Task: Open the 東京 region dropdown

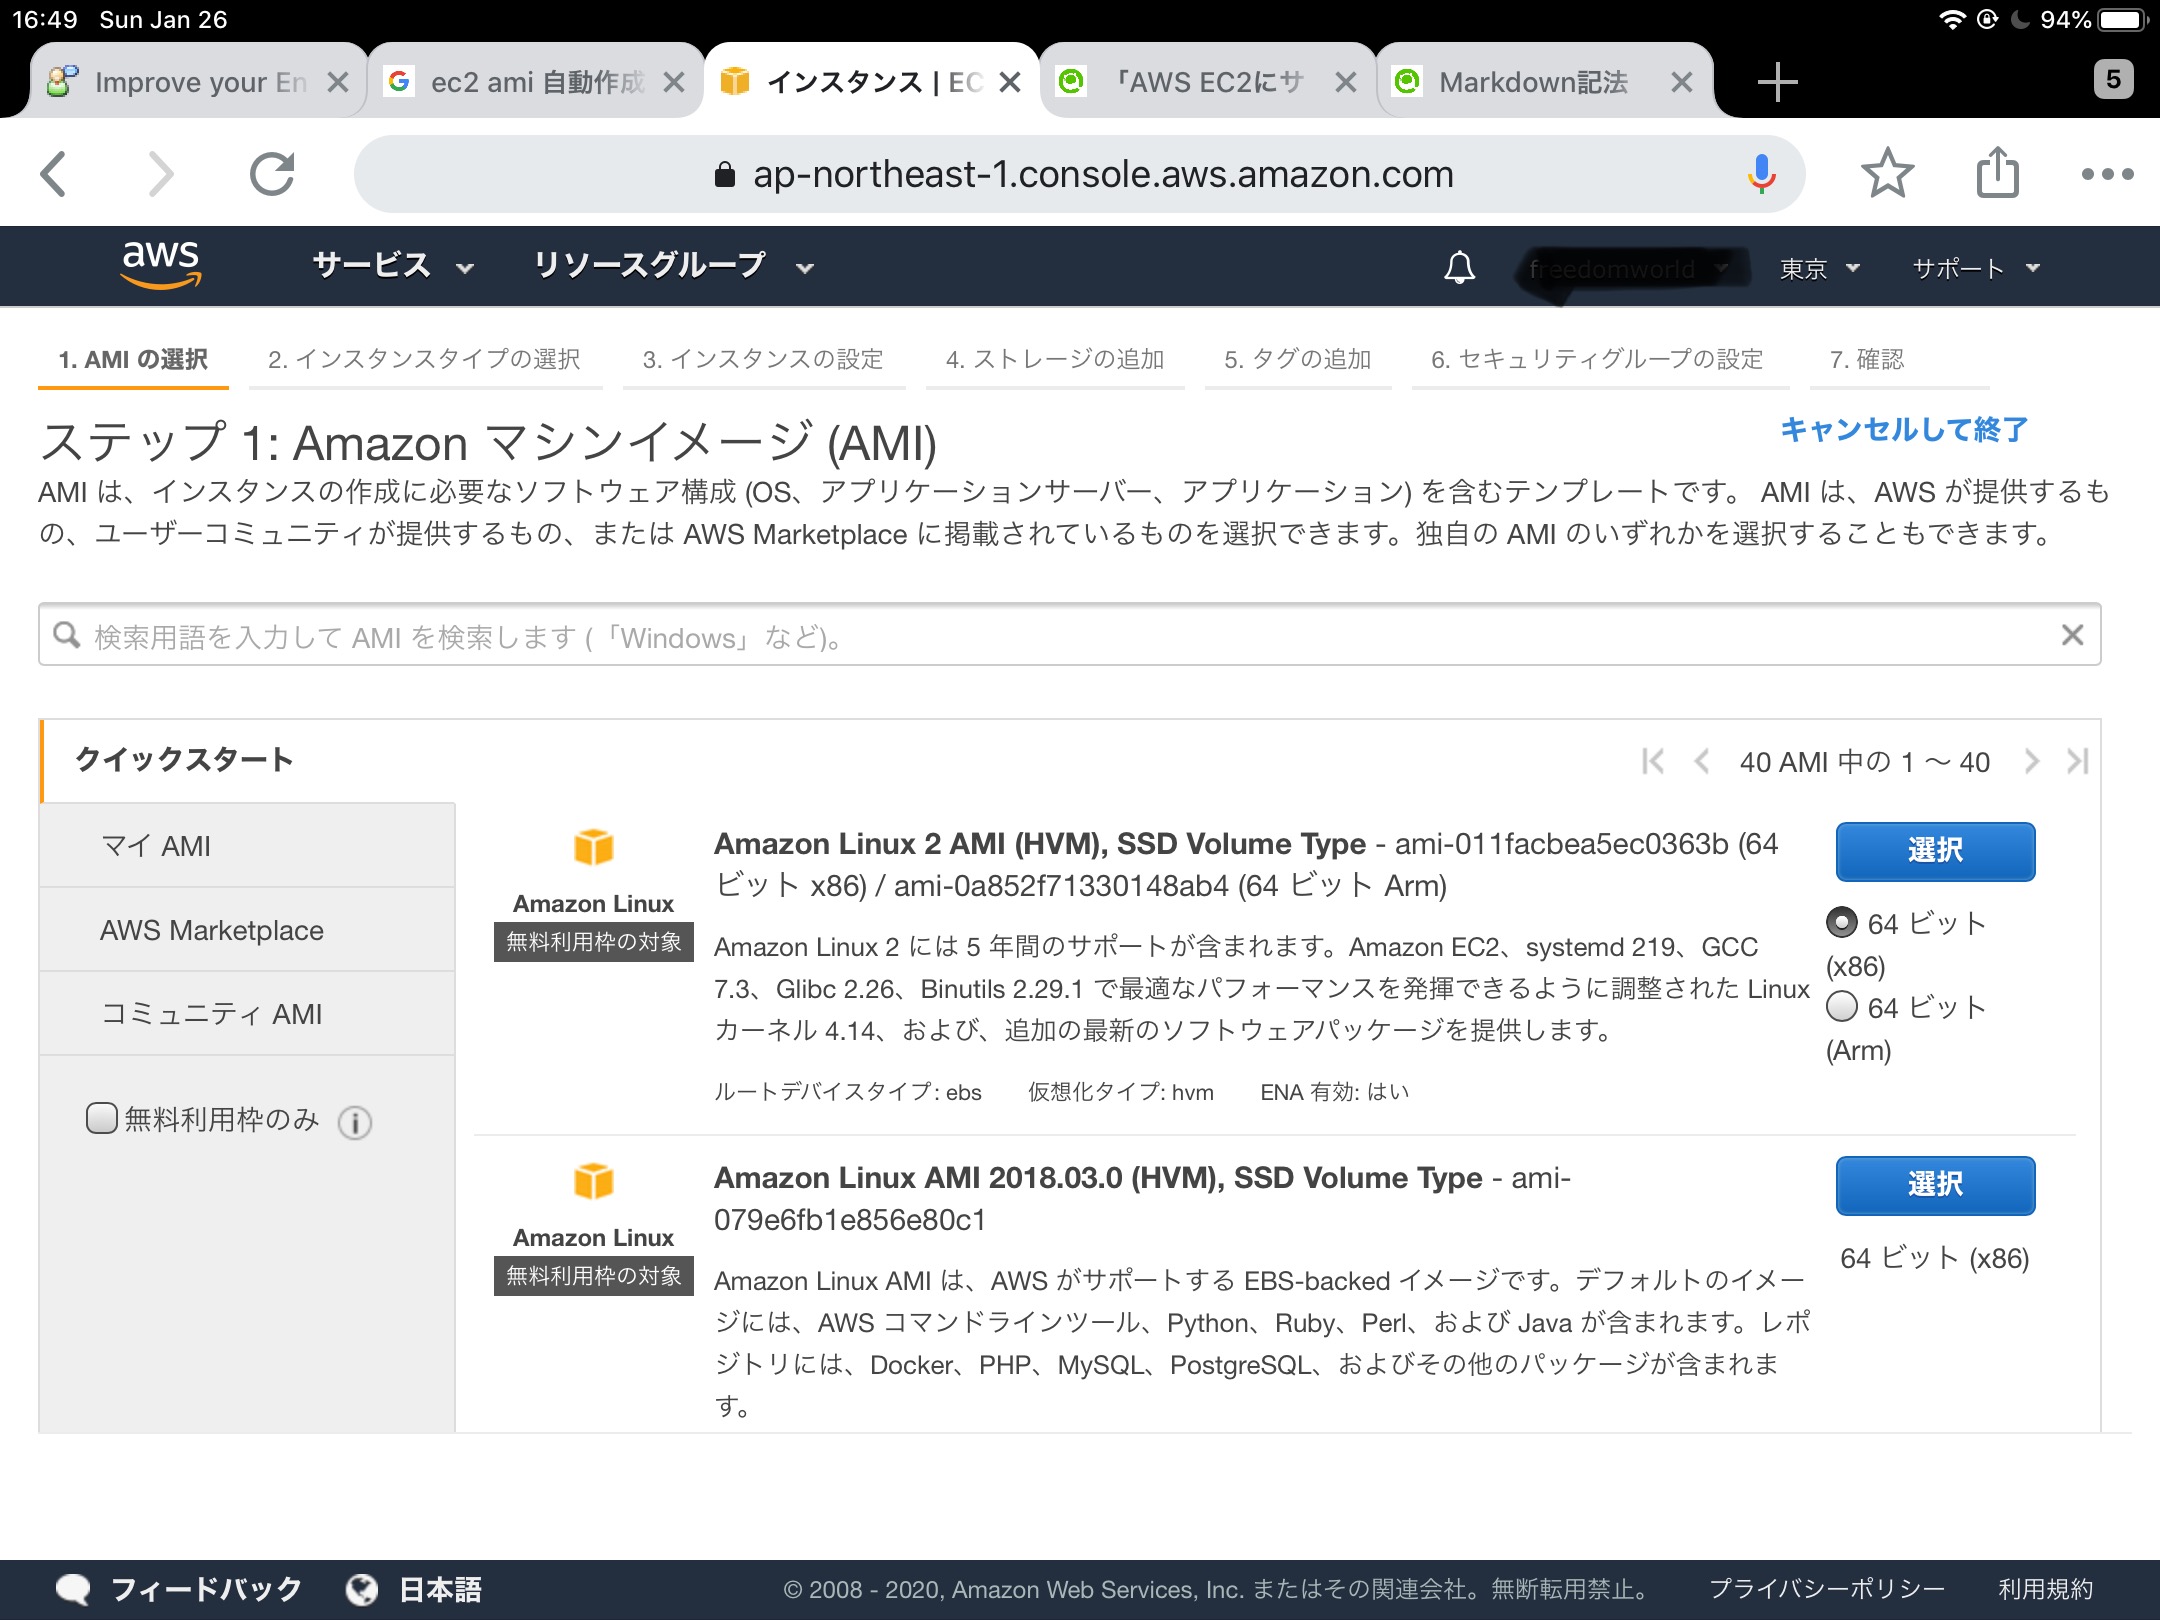Action: point(1819,268)
